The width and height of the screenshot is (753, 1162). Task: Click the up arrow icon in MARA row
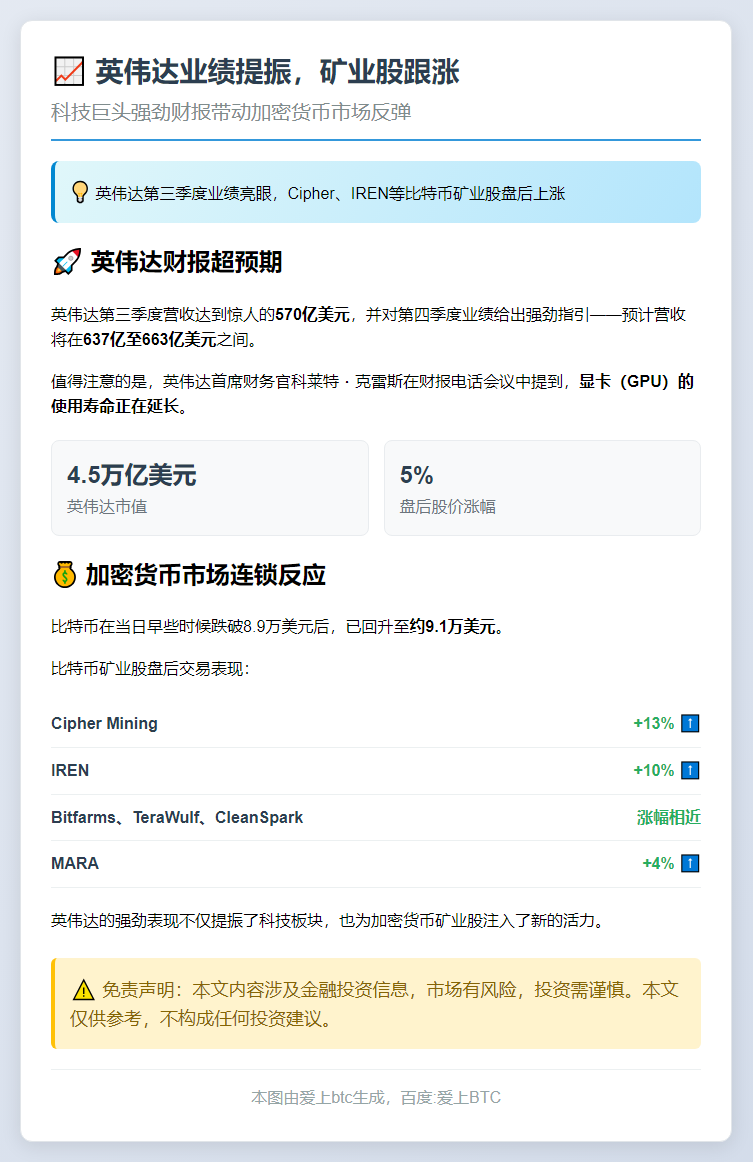690,863
